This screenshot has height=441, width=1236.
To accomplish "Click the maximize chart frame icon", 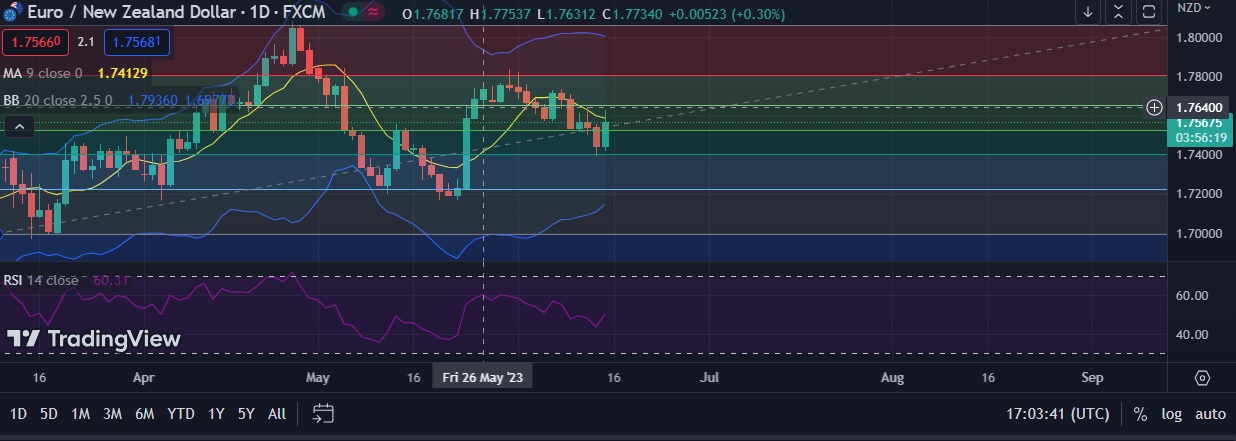I will (x=1149, y=12).
